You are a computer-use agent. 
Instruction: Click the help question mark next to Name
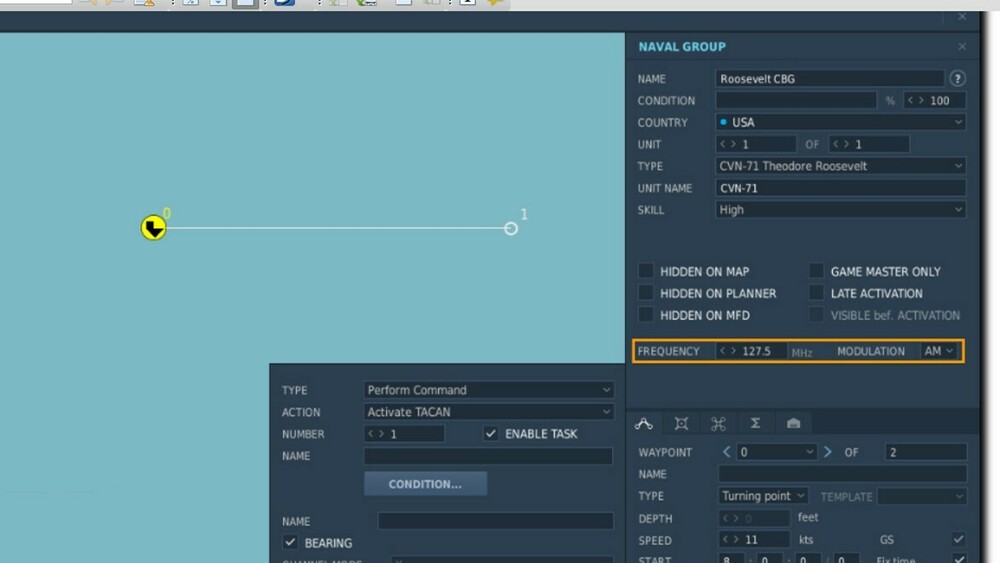coord(957,78)
